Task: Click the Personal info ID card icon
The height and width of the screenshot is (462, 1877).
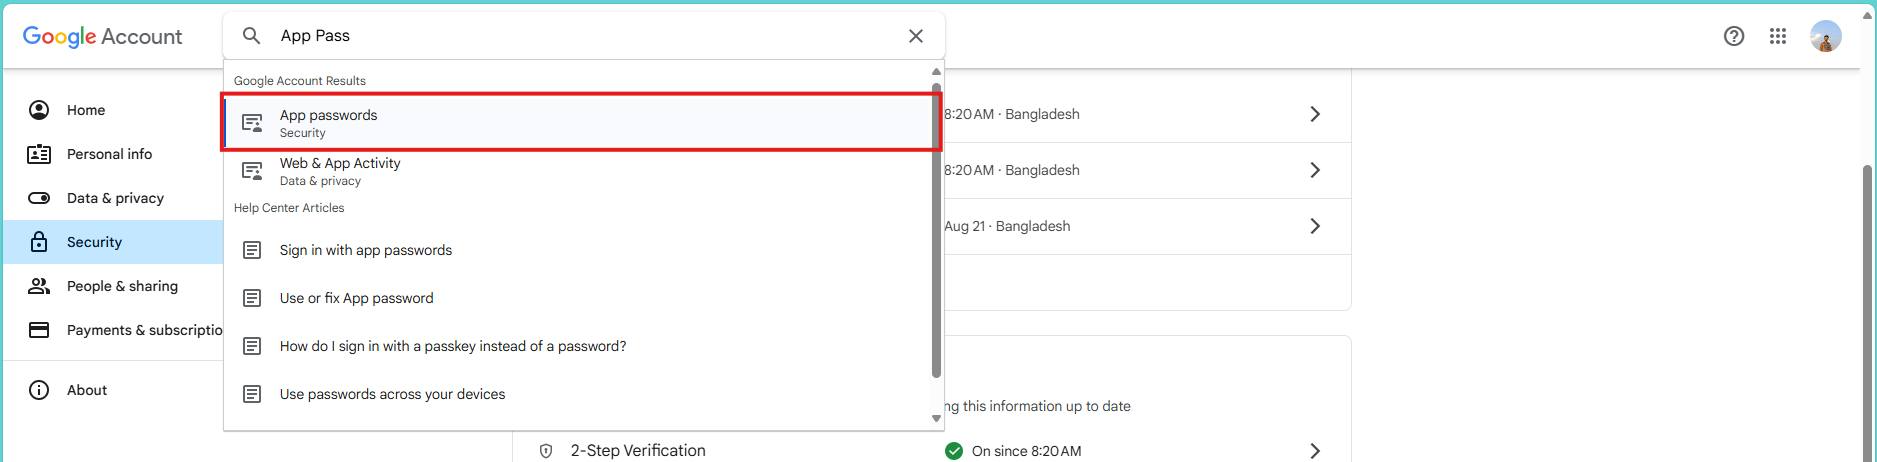Action: coord(39,154)
